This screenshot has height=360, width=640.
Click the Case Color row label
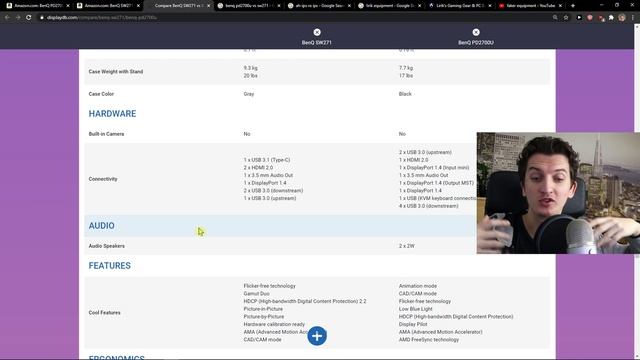(x=101, y=94)
